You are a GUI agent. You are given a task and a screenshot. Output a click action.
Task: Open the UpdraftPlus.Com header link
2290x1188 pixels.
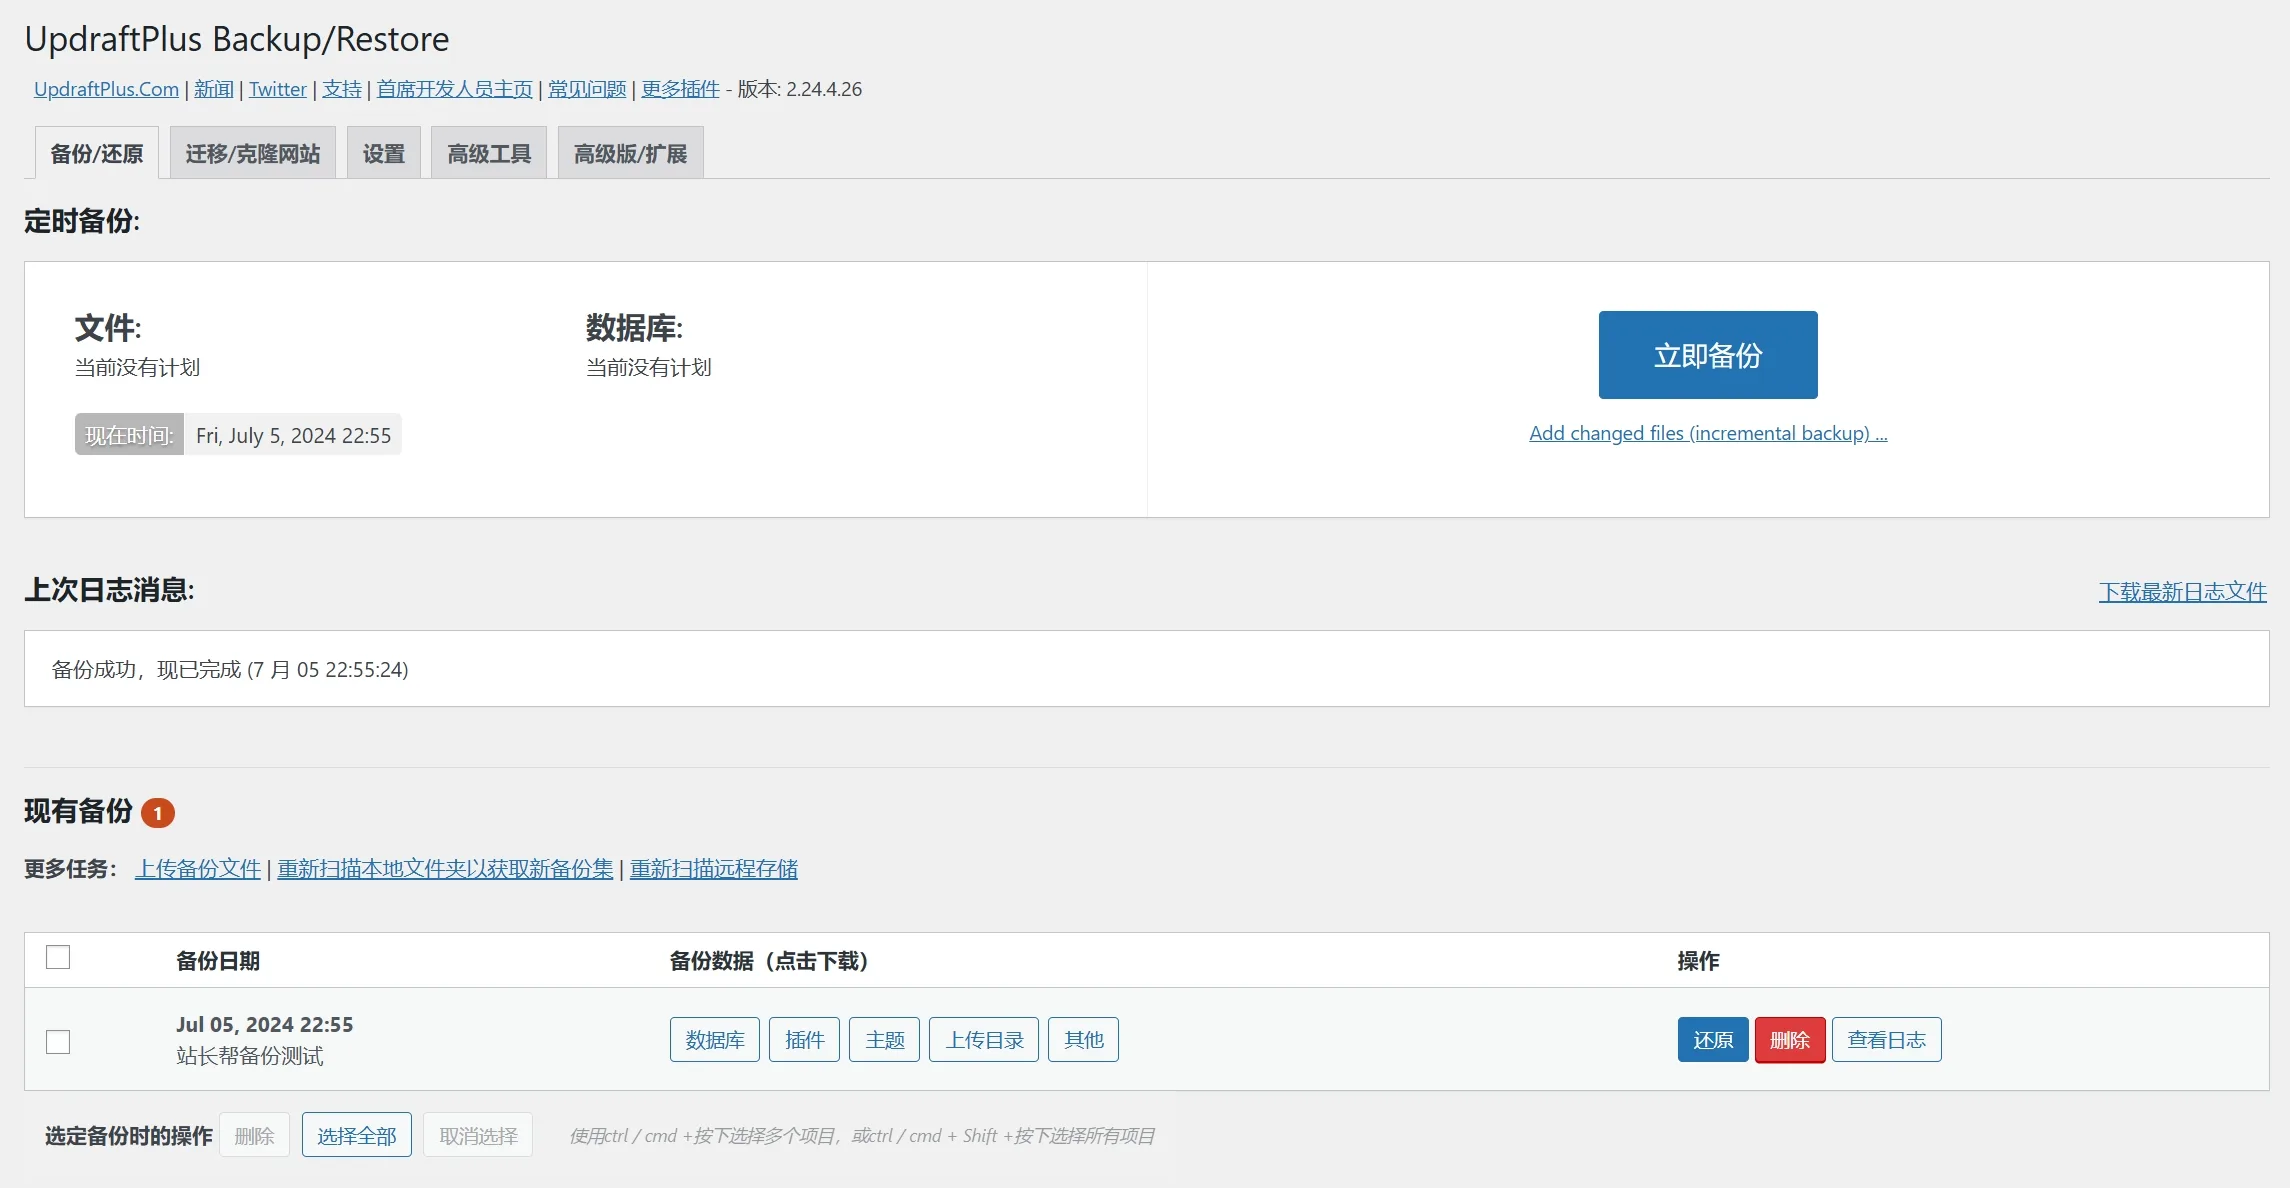tap(106, 89)
